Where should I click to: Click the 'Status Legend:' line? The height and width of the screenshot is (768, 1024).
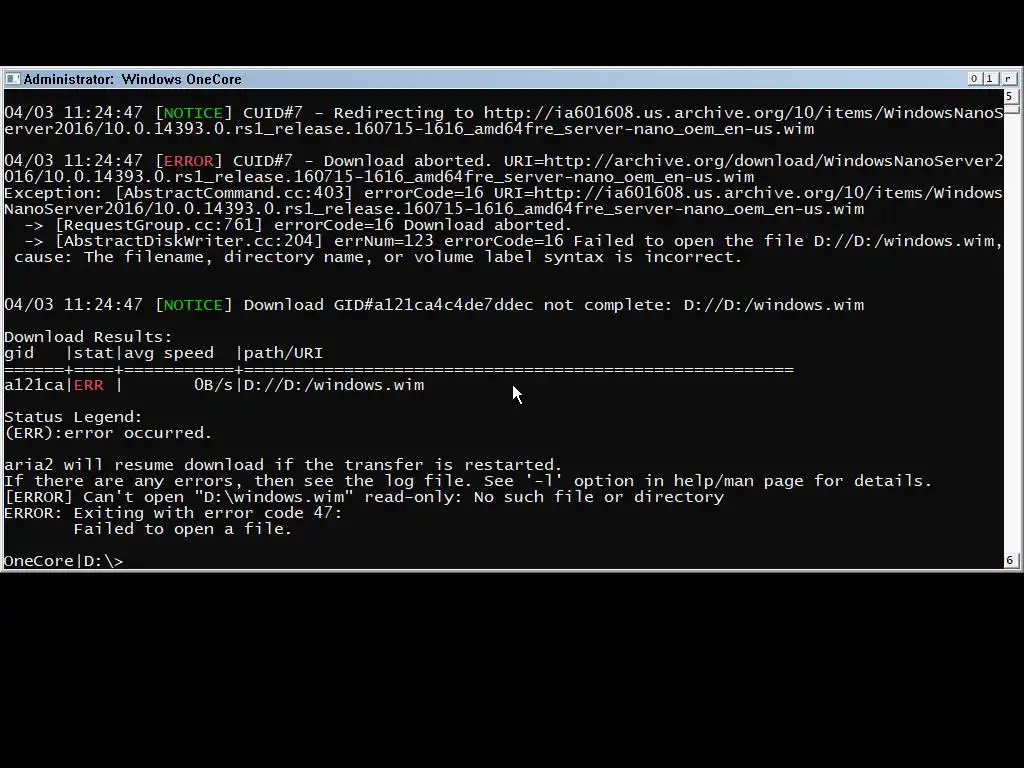click(73, 417)
